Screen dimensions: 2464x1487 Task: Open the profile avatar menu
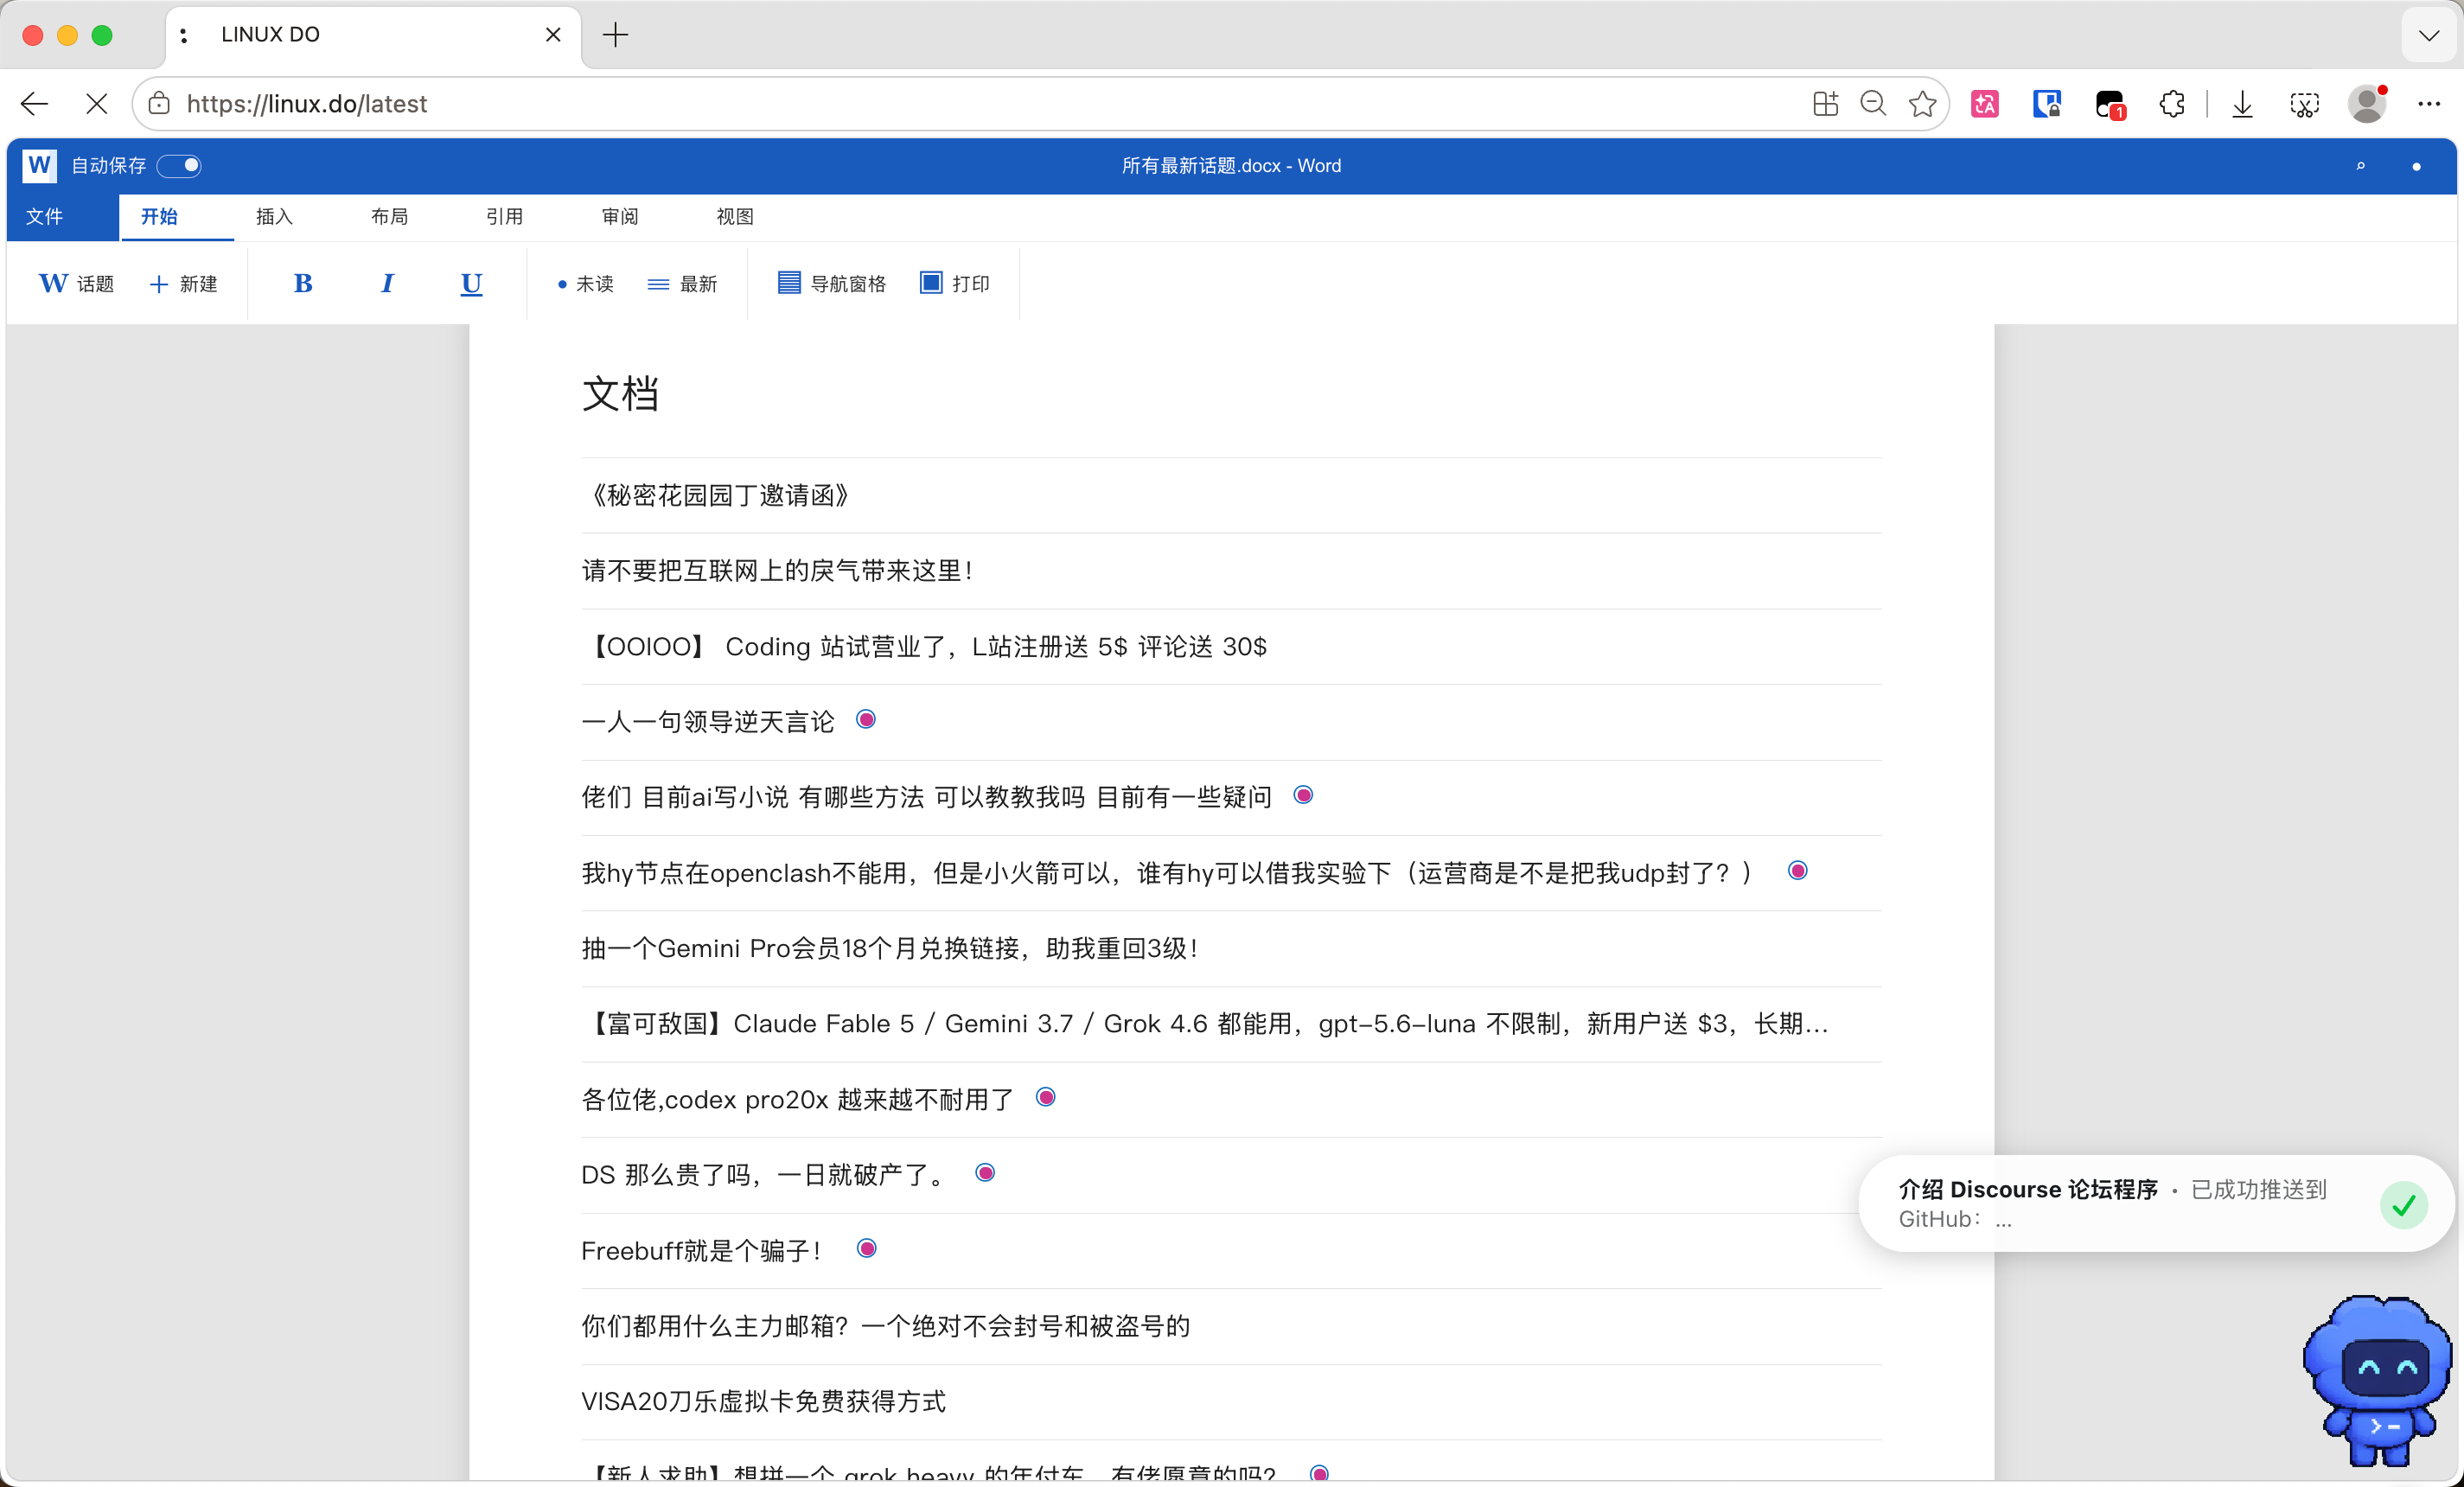point(2367,104)
